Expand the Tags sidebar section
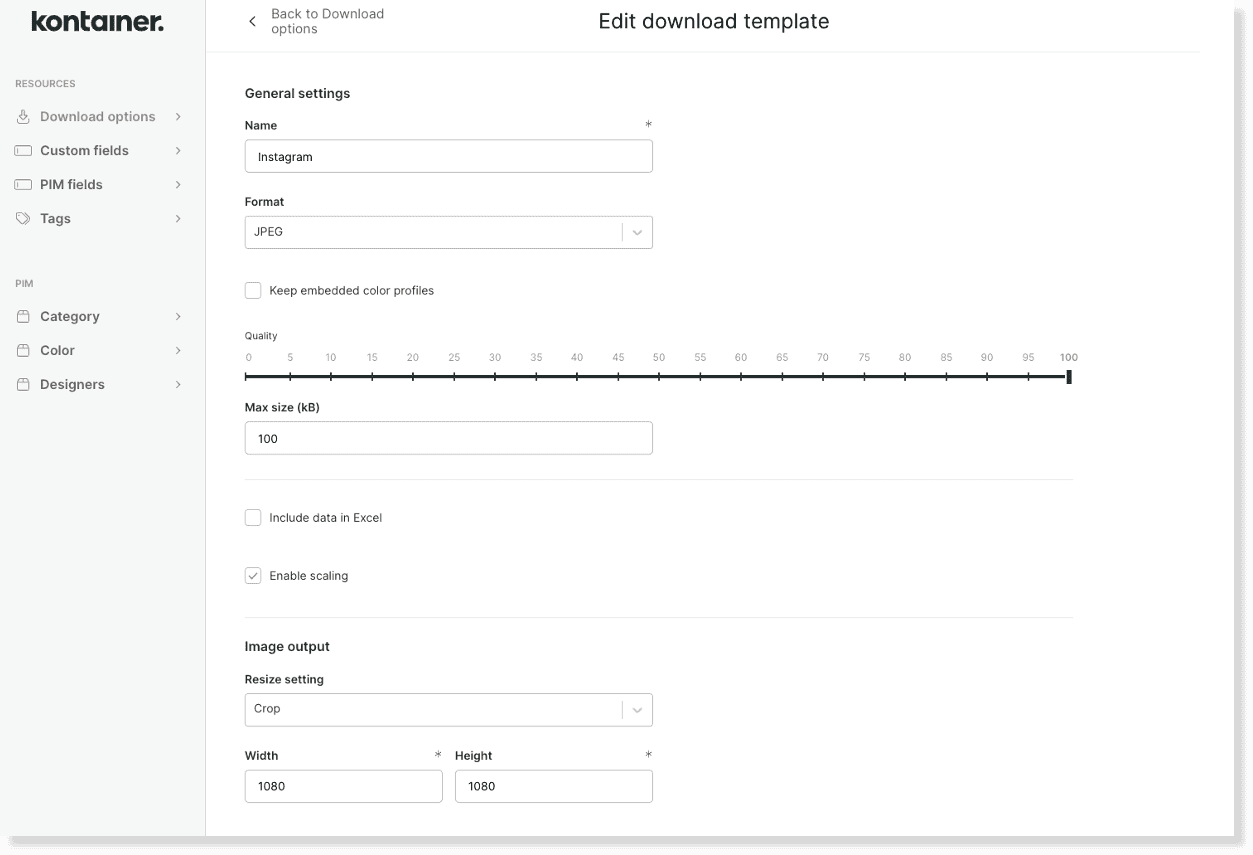The height and width of the screenshot is (855, 1253). point(178,218)
